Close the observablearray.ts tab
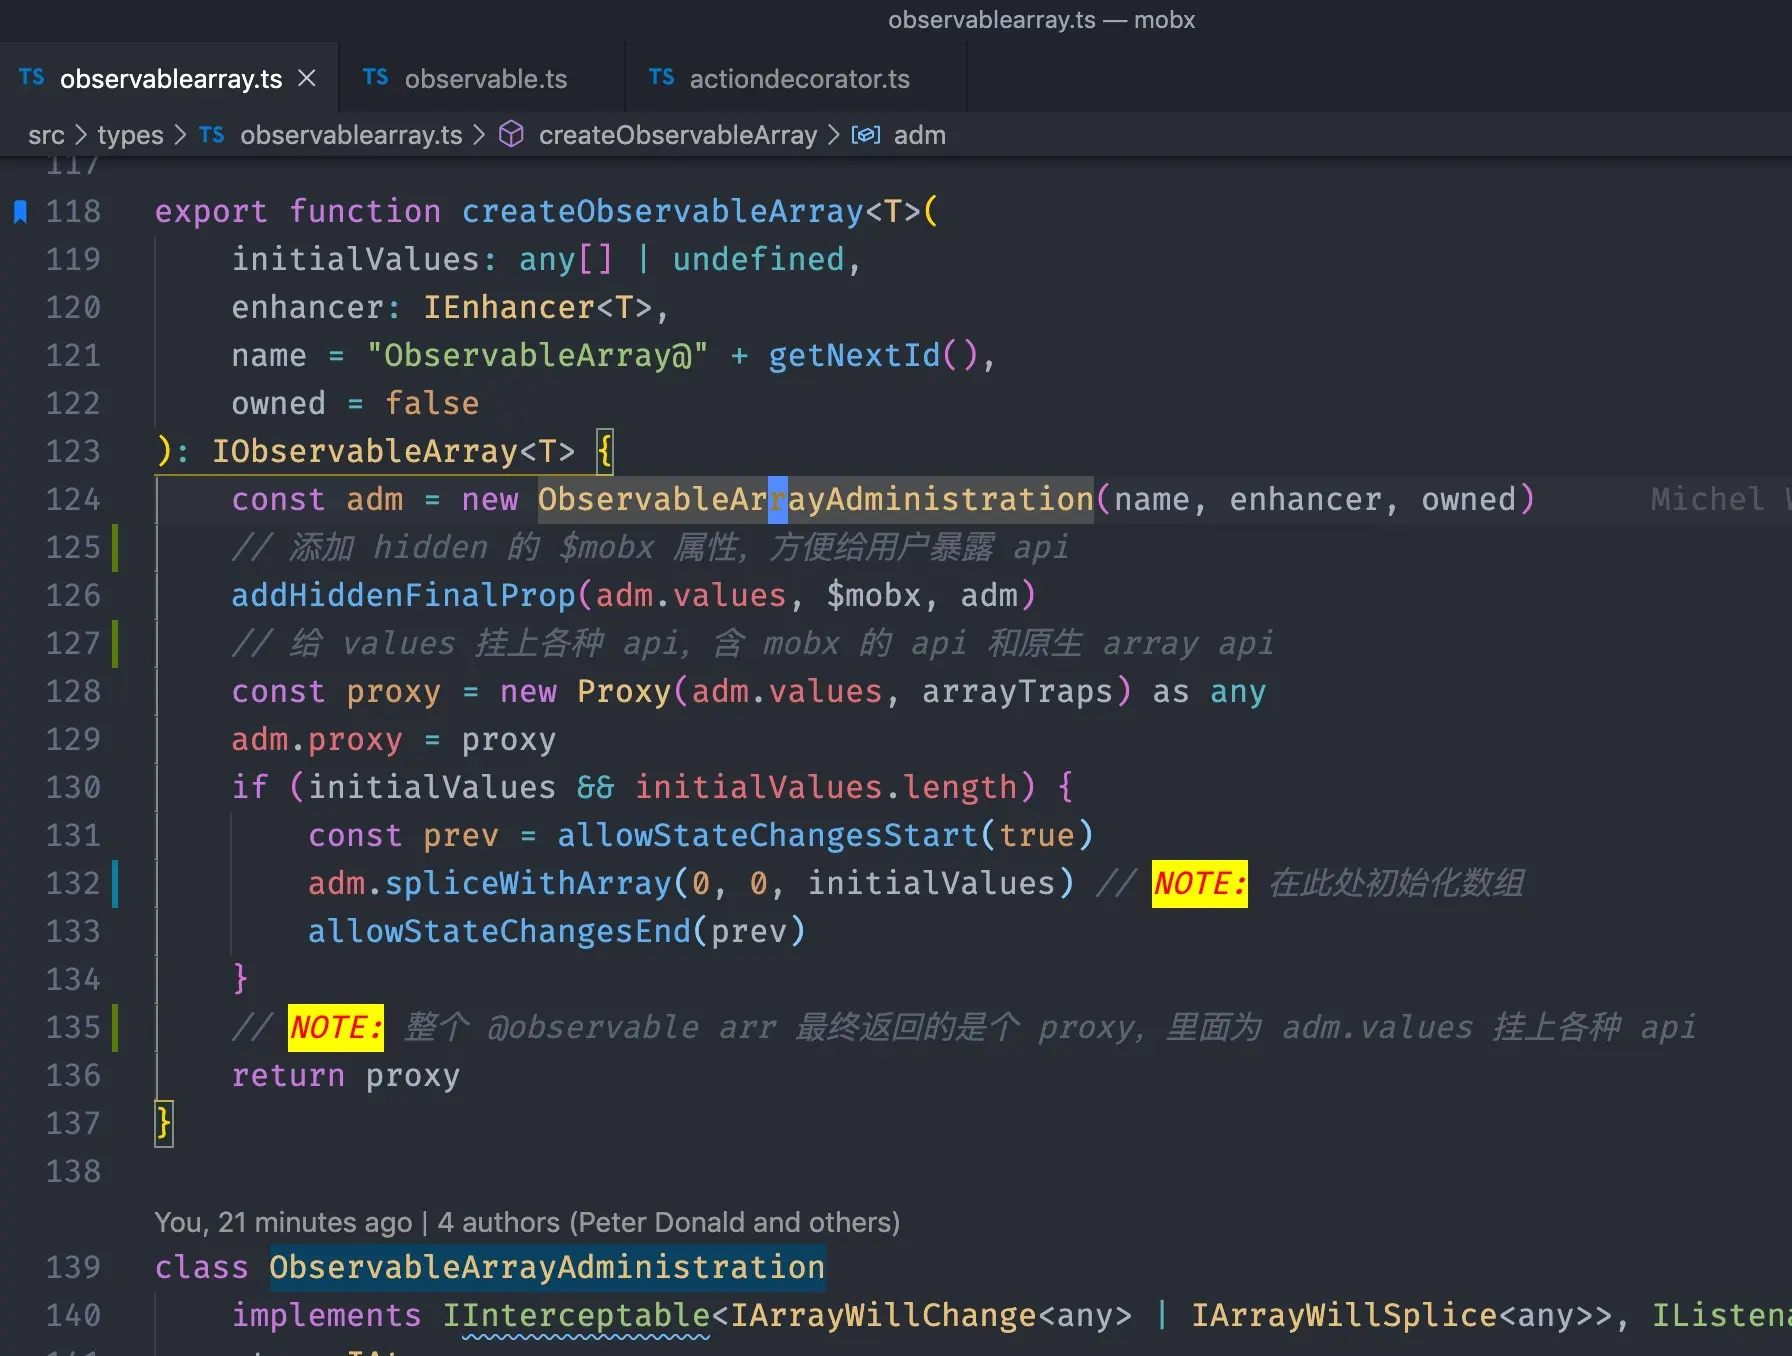 click(307, 78)
